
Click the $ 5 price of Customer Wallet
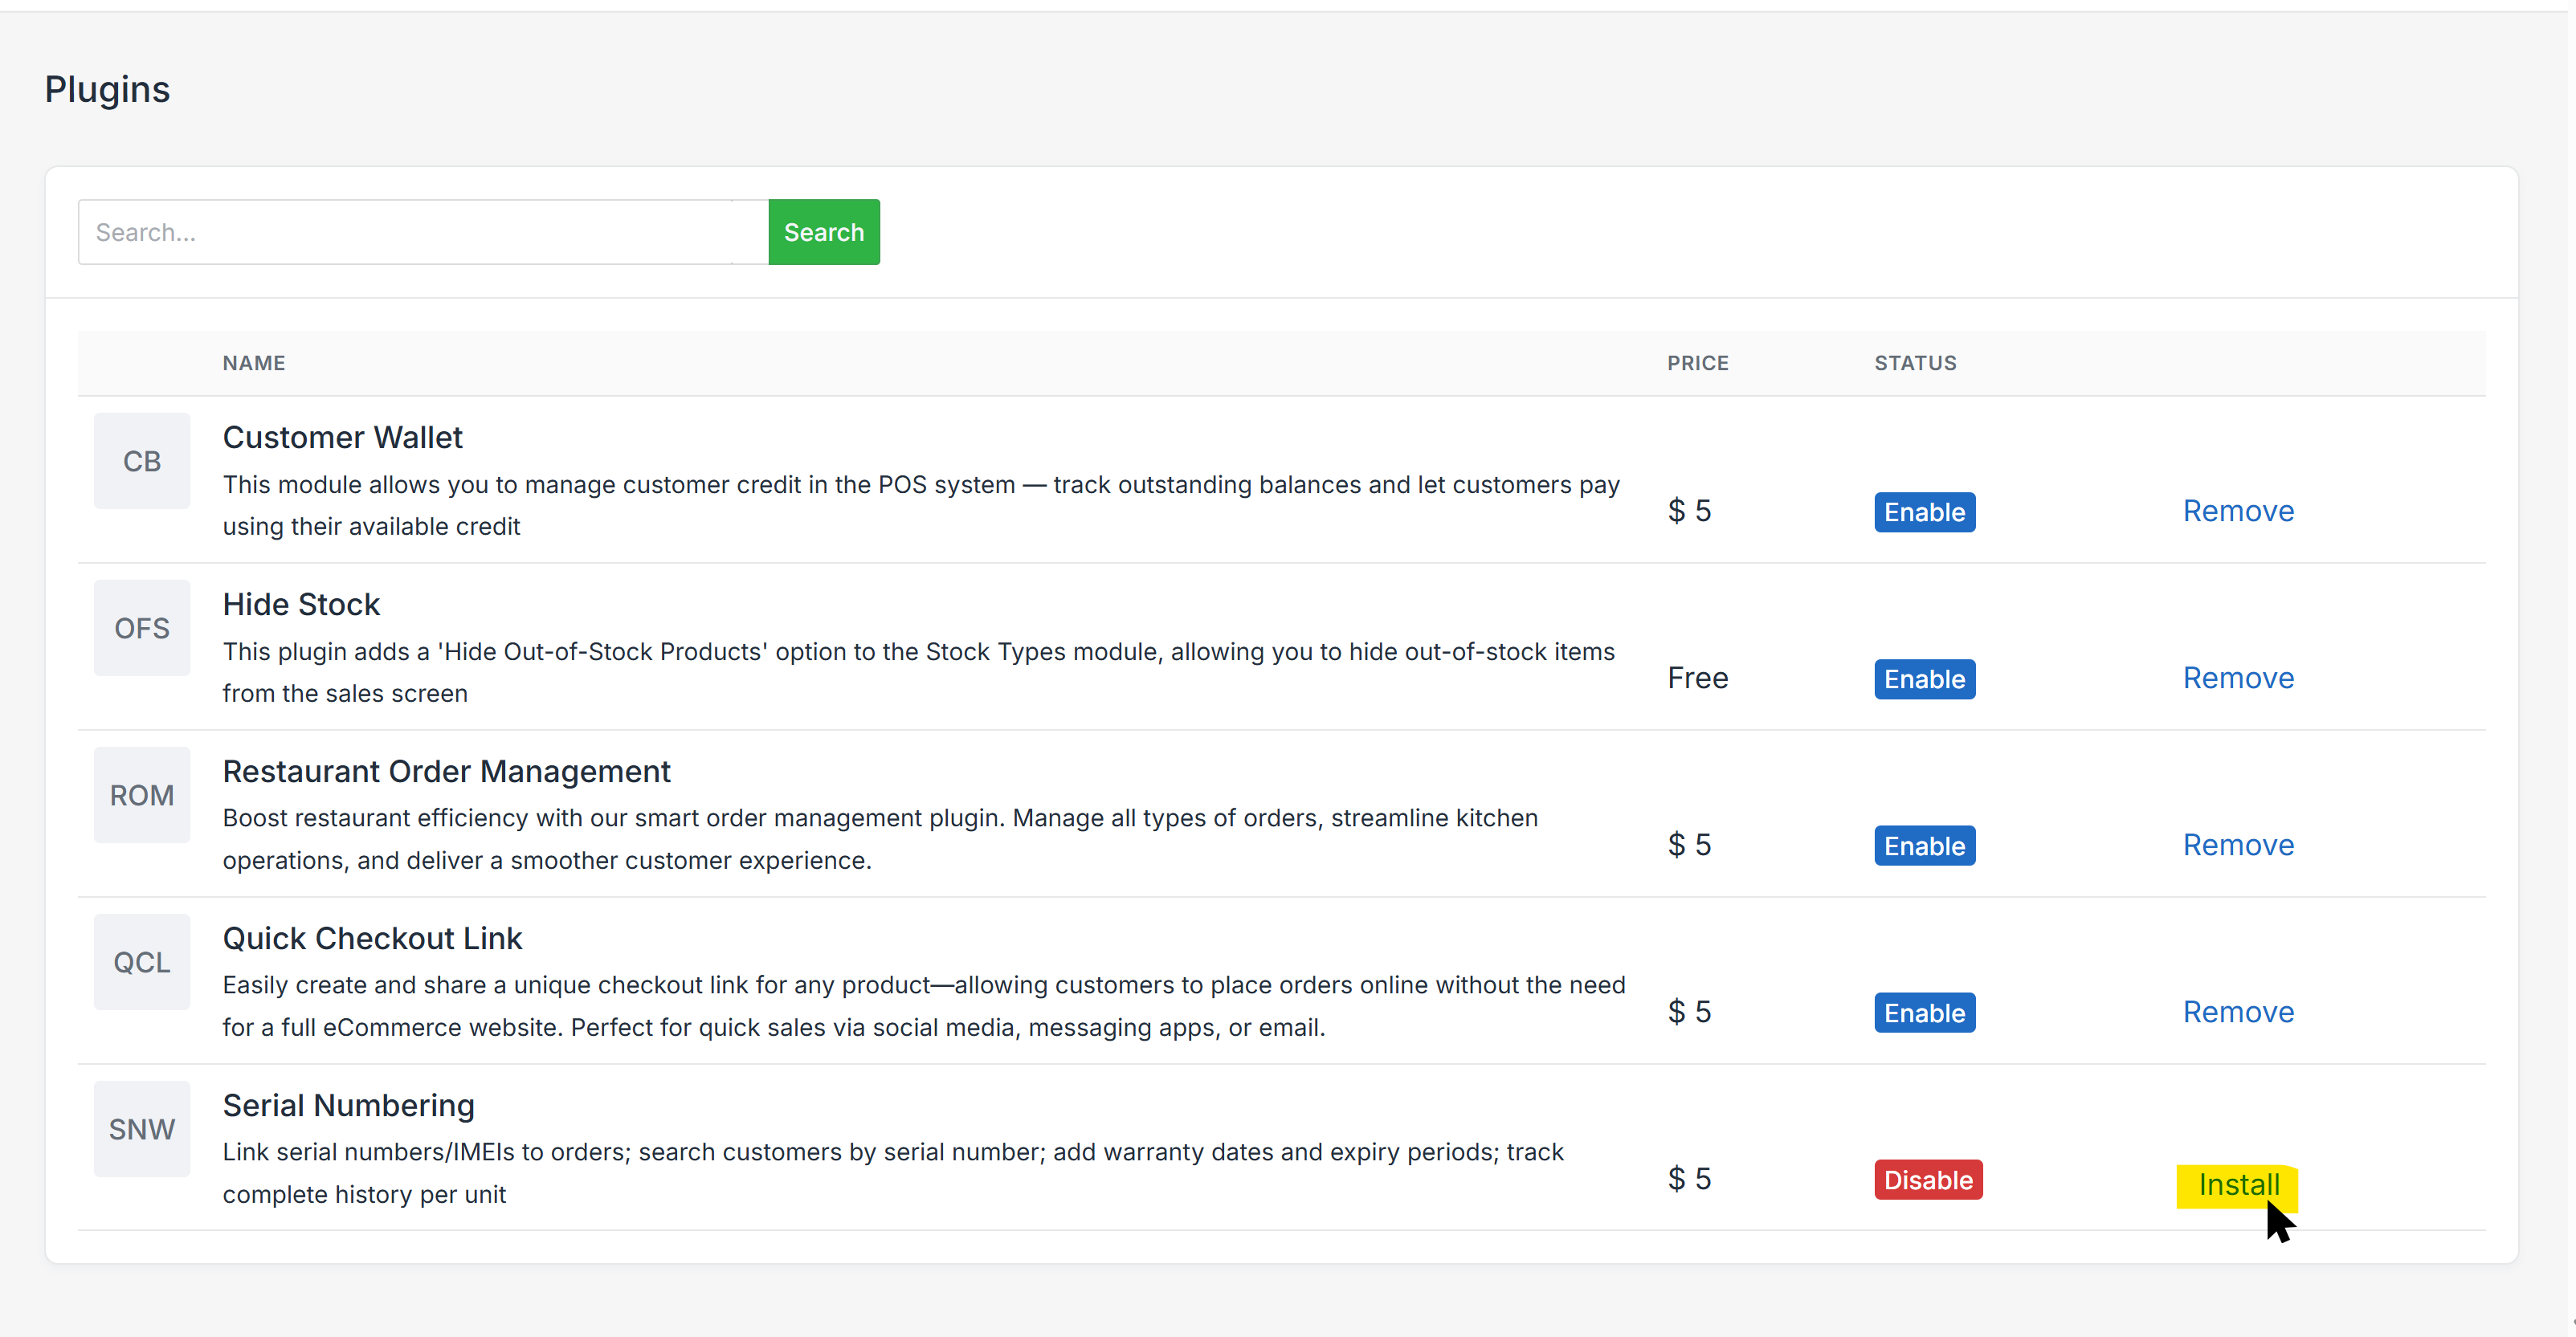click(x=1689, y=511)
